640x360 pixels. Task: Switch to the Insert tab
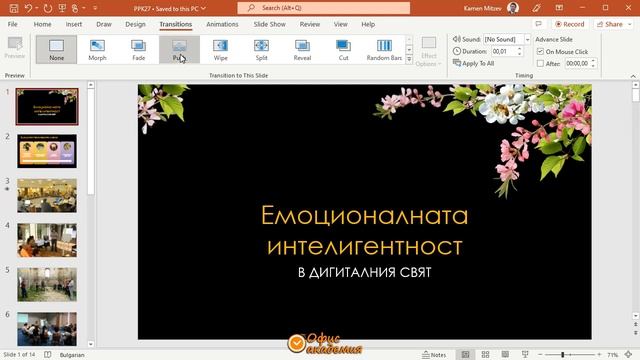[73, 24]
